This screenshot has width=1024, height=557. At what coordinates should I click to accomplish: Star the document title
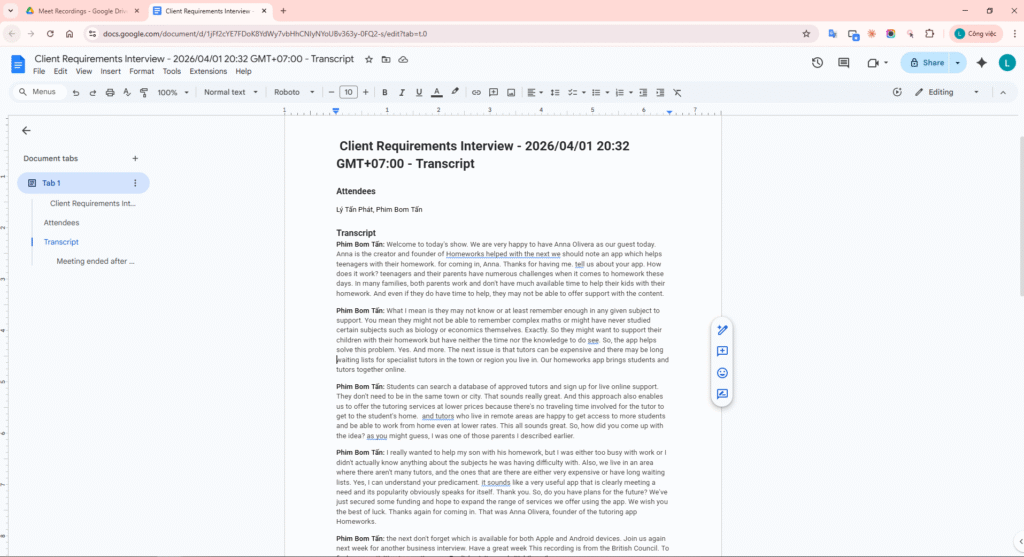point(369,60)
